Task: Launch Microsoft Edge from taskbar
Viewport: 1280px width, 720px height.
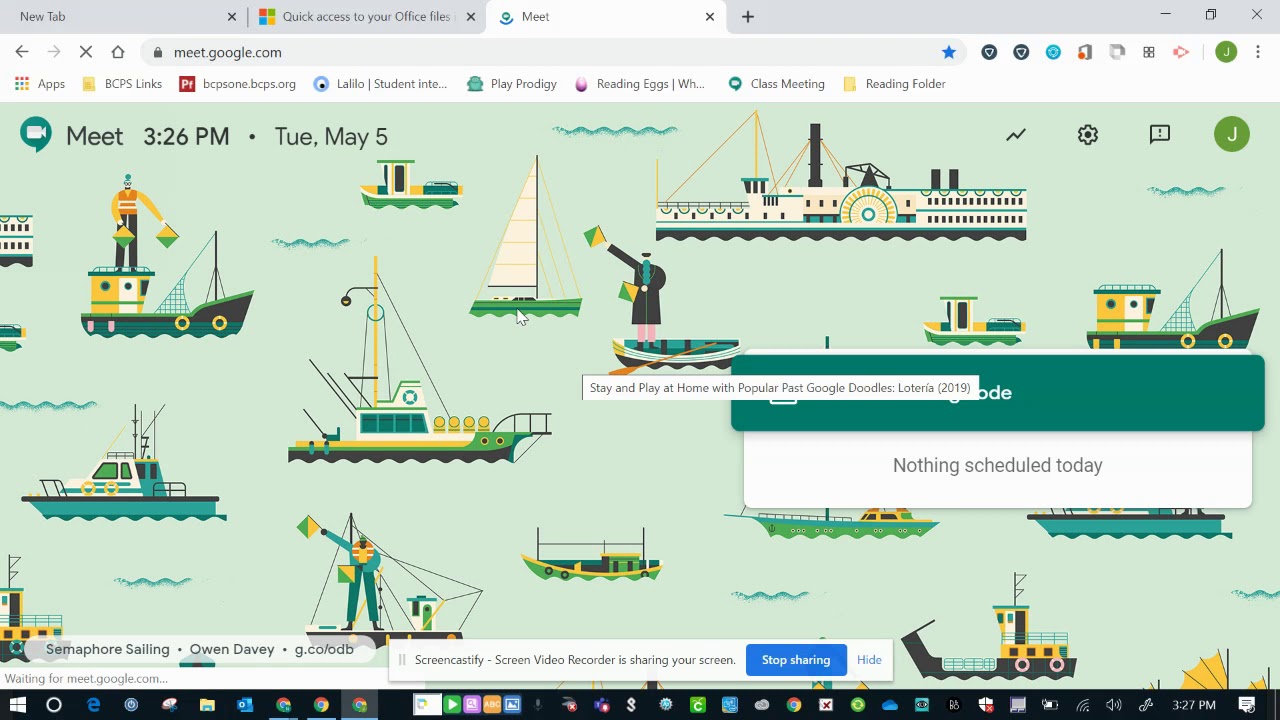Action: click(93, 705)
